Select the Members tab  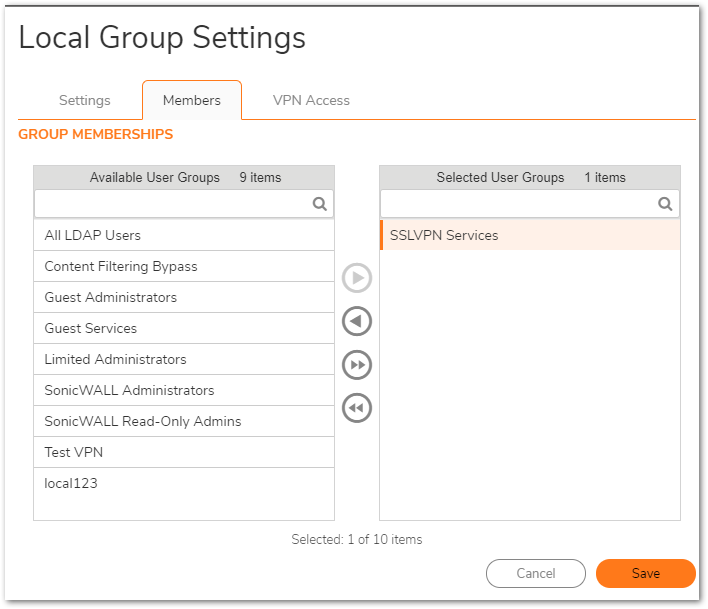(192, 100)
